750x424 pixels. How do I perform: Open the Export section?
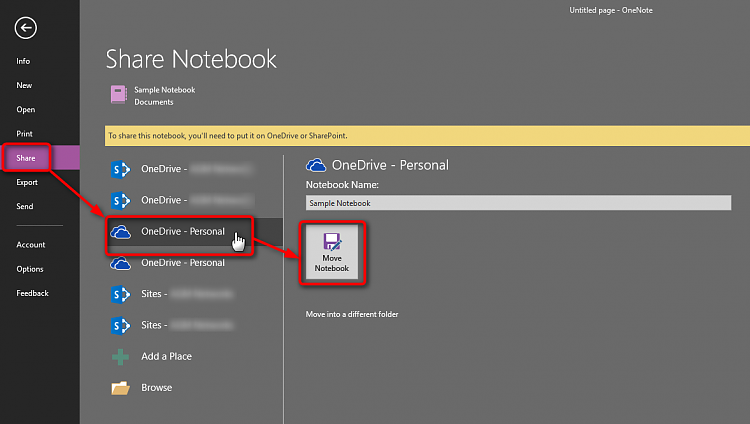(27, 182)
